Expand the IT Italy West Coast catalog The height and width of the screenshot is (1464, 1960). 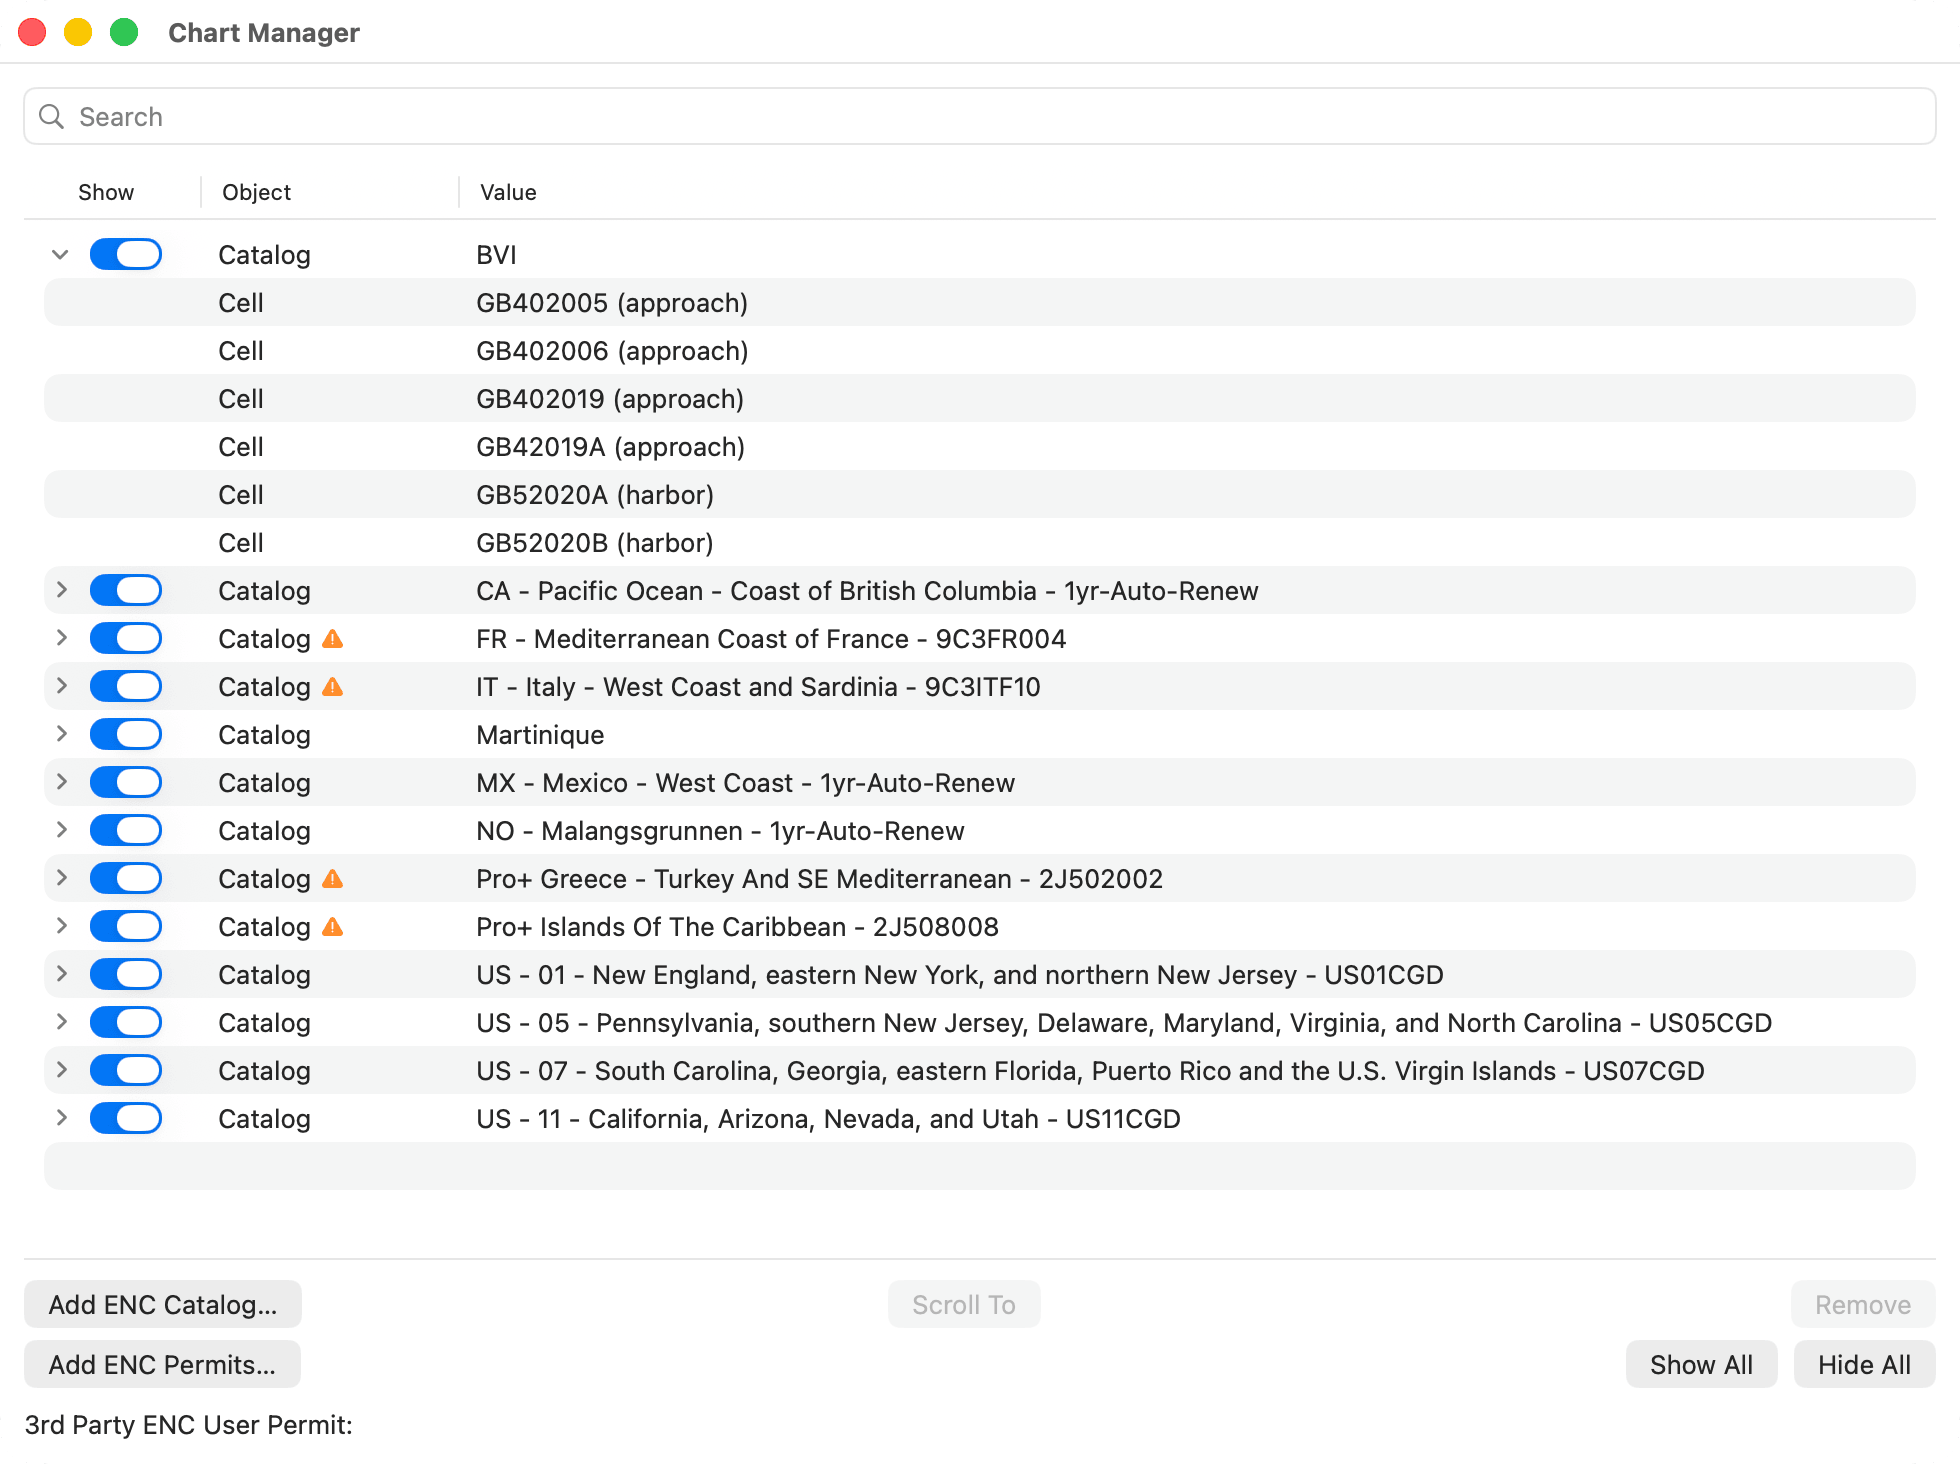click(61, 686)
